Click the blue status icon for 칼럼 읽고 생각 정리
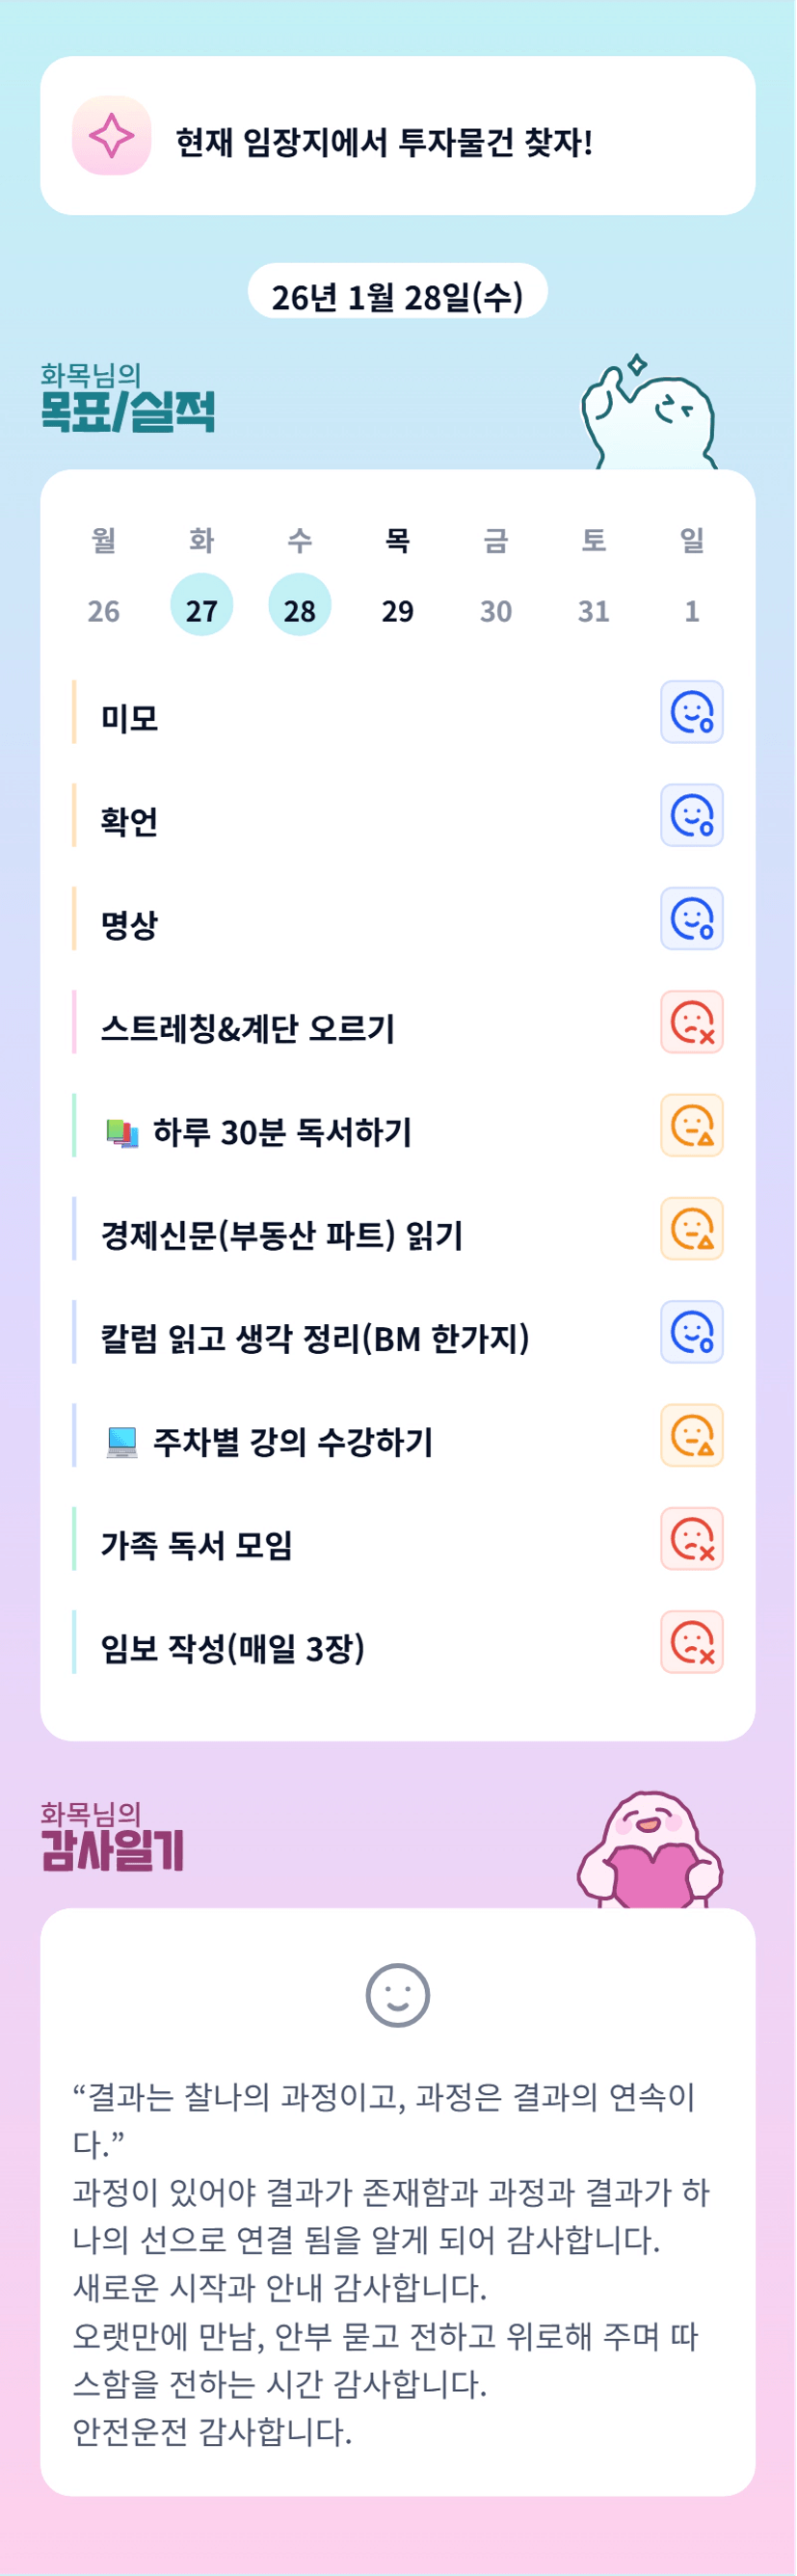The image size is (797, 2576). [691, 1332]
